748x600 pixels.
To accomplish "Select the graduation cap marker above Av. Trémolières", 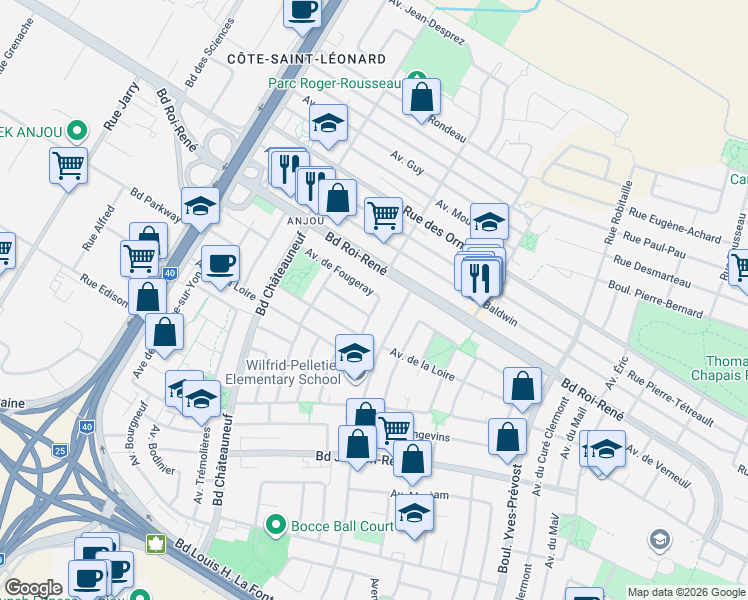I will coord(201,401).
